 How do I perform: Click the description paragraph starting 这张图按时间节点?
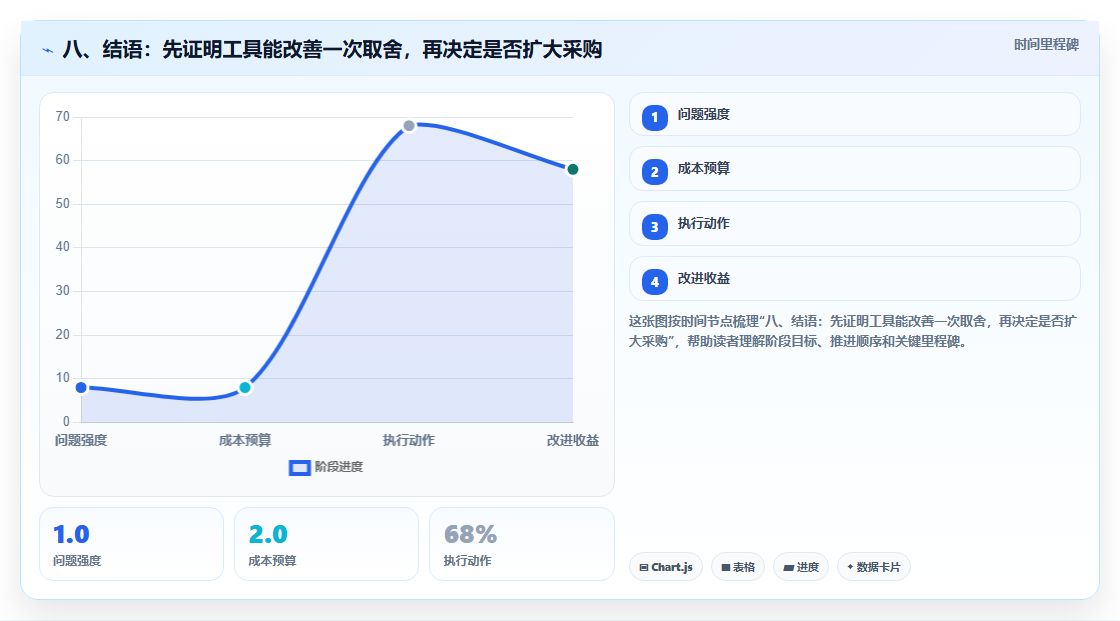[853, 332]
